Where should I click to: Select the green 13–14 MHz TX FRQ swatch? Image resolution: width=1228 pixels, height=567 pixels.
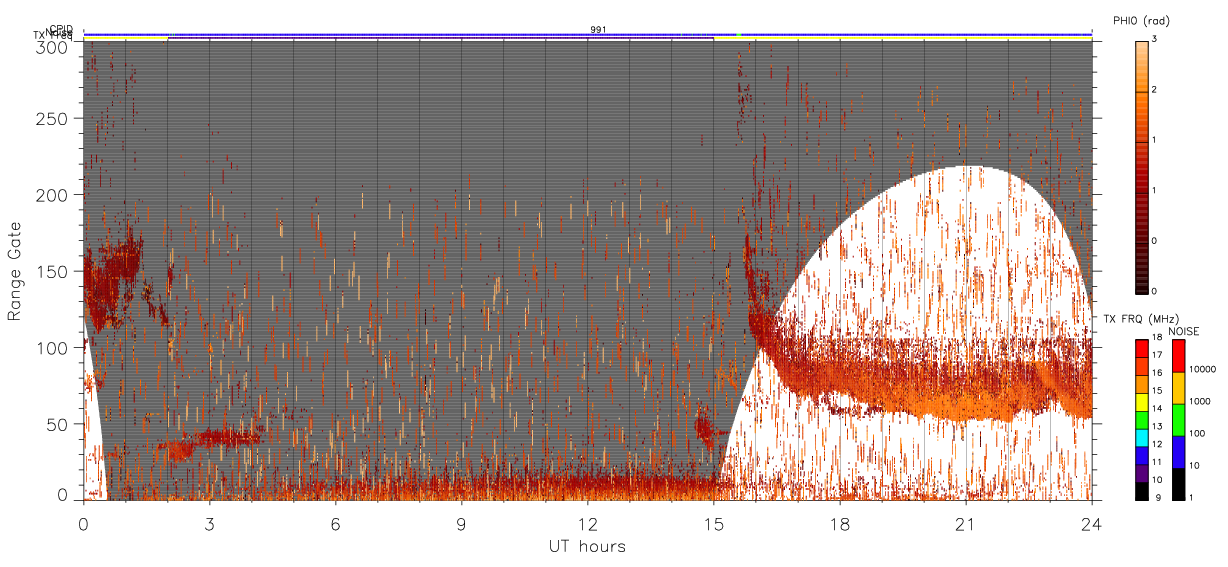pyautogui.click(x=1141, y=419)
